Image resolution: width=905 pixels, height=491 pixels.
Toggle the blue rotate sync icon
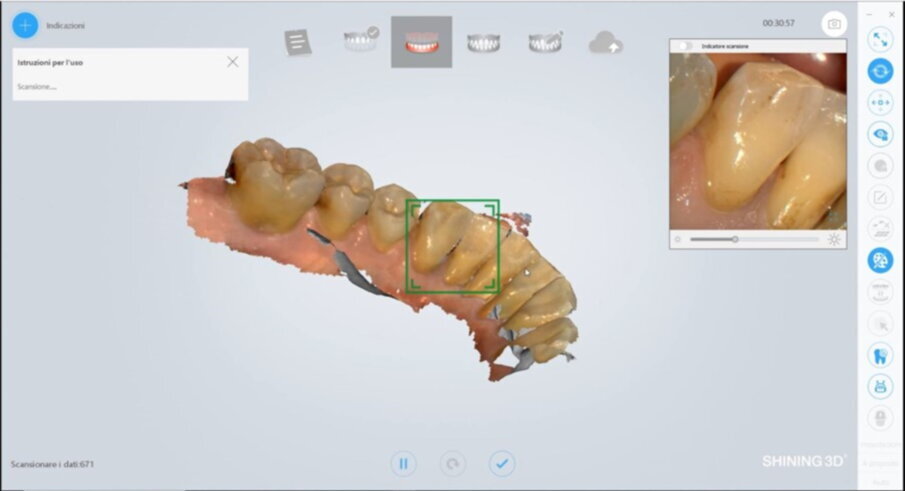tap(880, 71)
